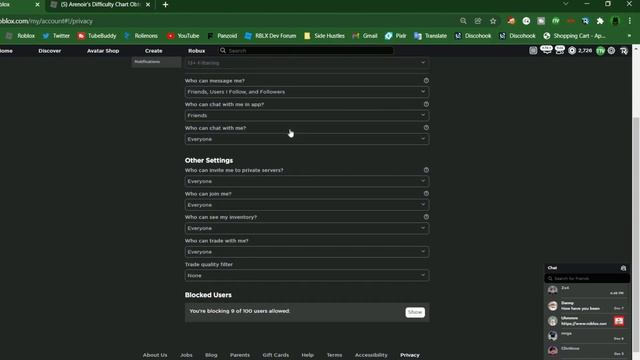Click the share page icon in address bar
Viewport: 640px width, 360px height.
pyautogui.click(x=478, y=21)
